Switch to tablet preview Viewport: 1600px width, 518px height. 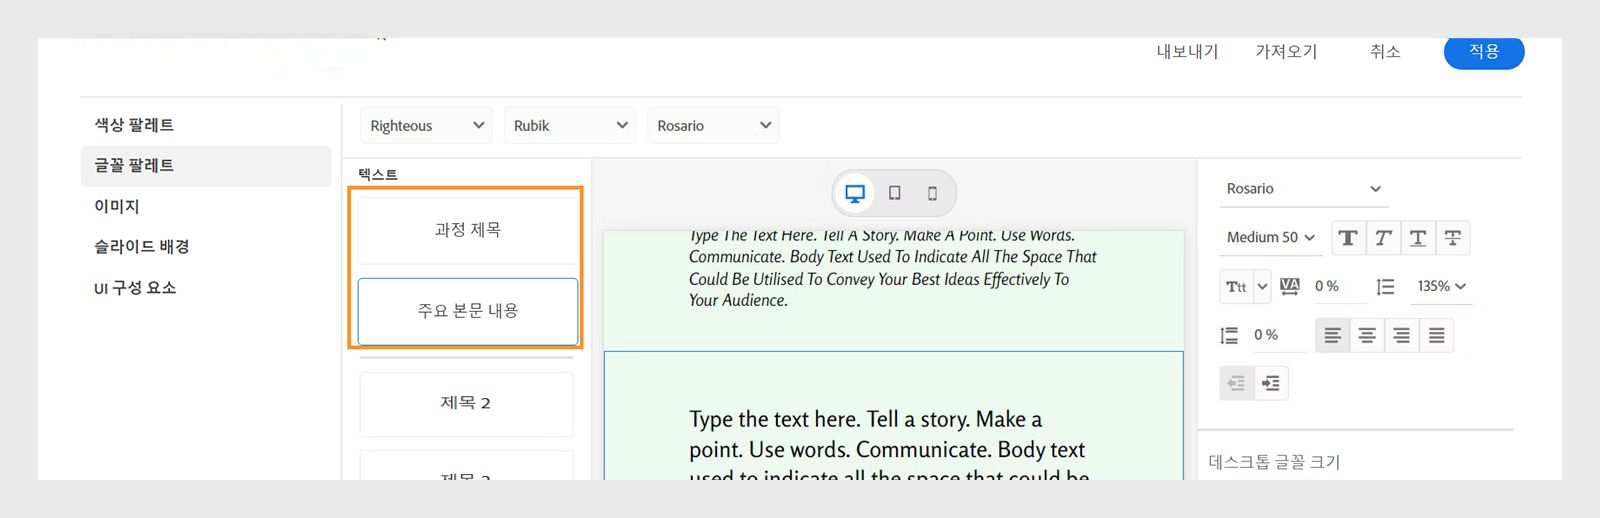coord(895,193)
